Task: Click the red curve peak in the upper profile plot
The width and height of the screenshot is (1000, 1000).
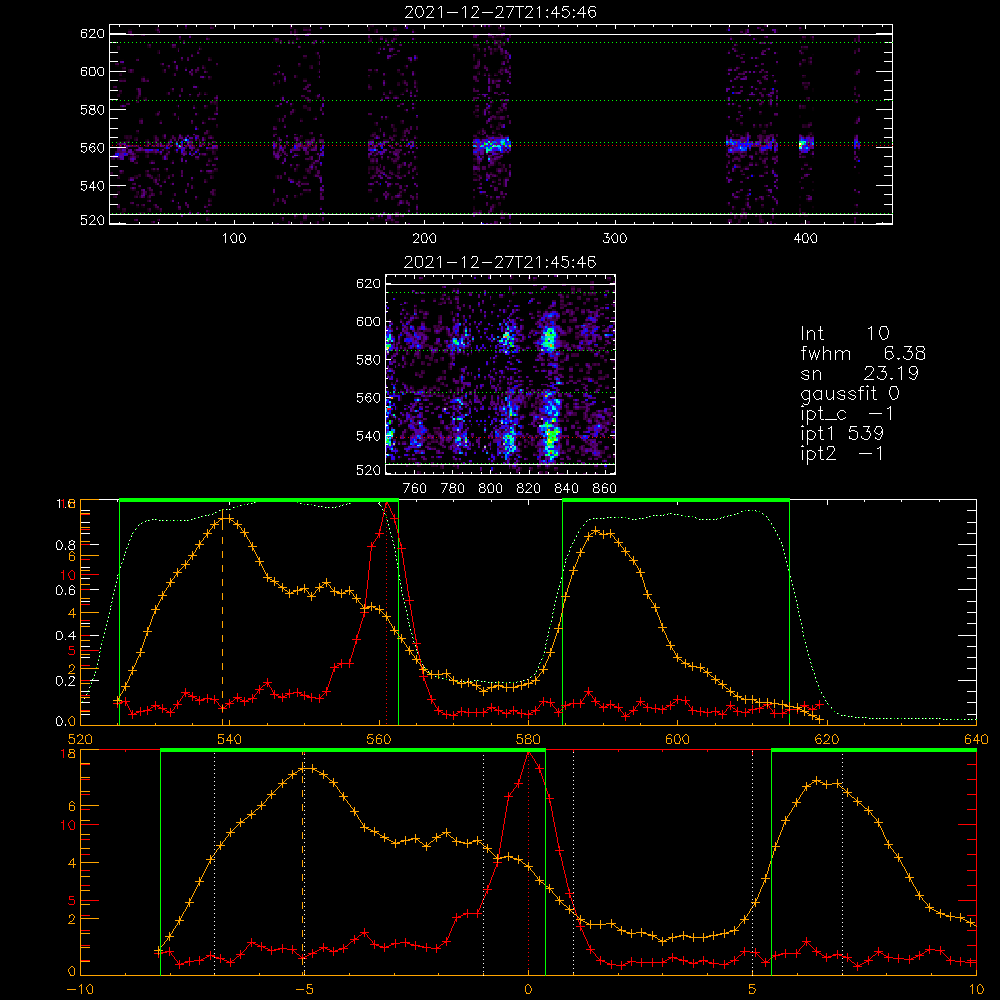Action: pyautogui.click(x=387, y=505)
